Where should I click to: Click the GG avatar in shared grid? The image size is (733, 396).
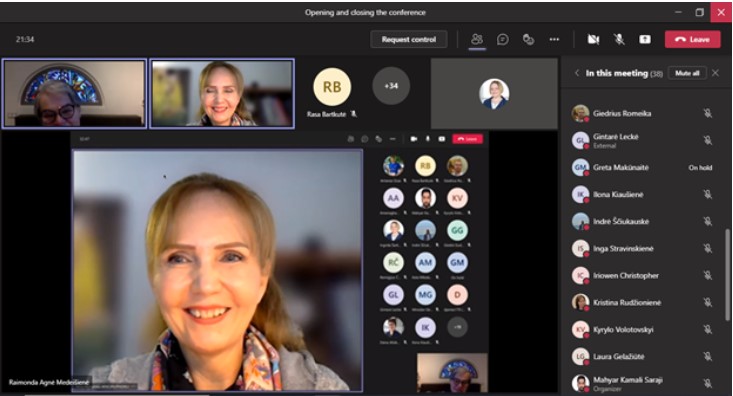[457, 230]
